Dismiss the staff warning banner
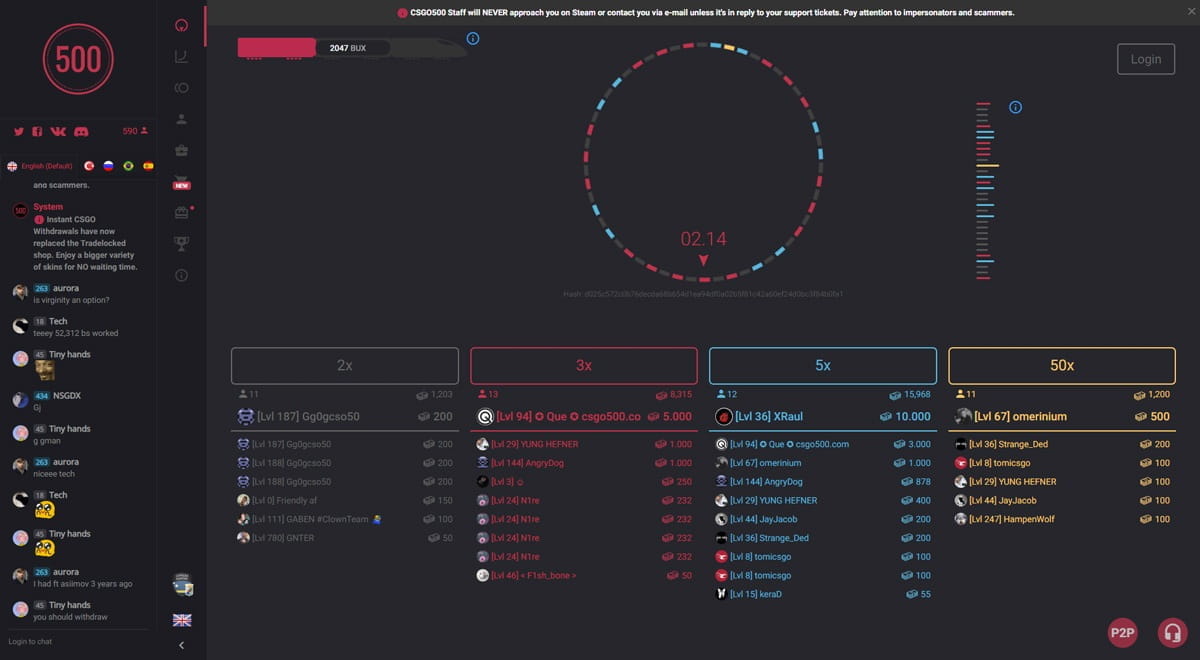Viewport: 1200px width, 660px height. pos(1190,12)
